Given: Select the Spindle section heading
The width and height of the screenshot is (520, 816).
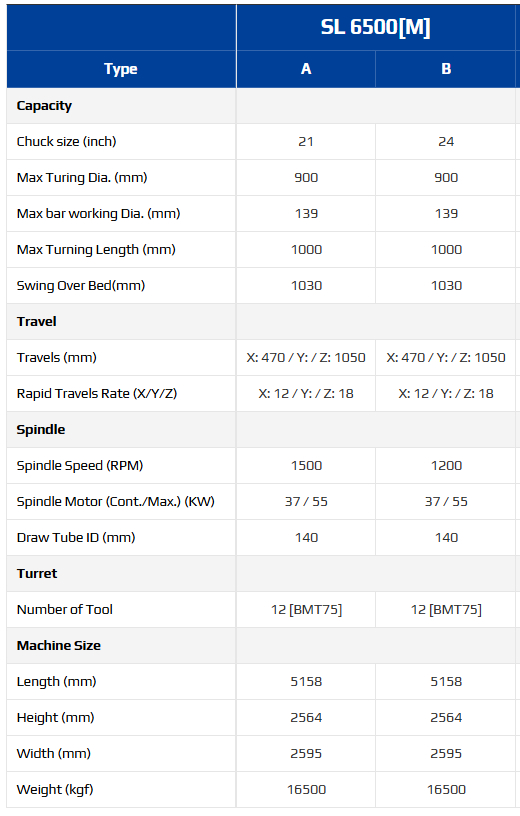Looking at the screenshot, I should click(41, 430).
